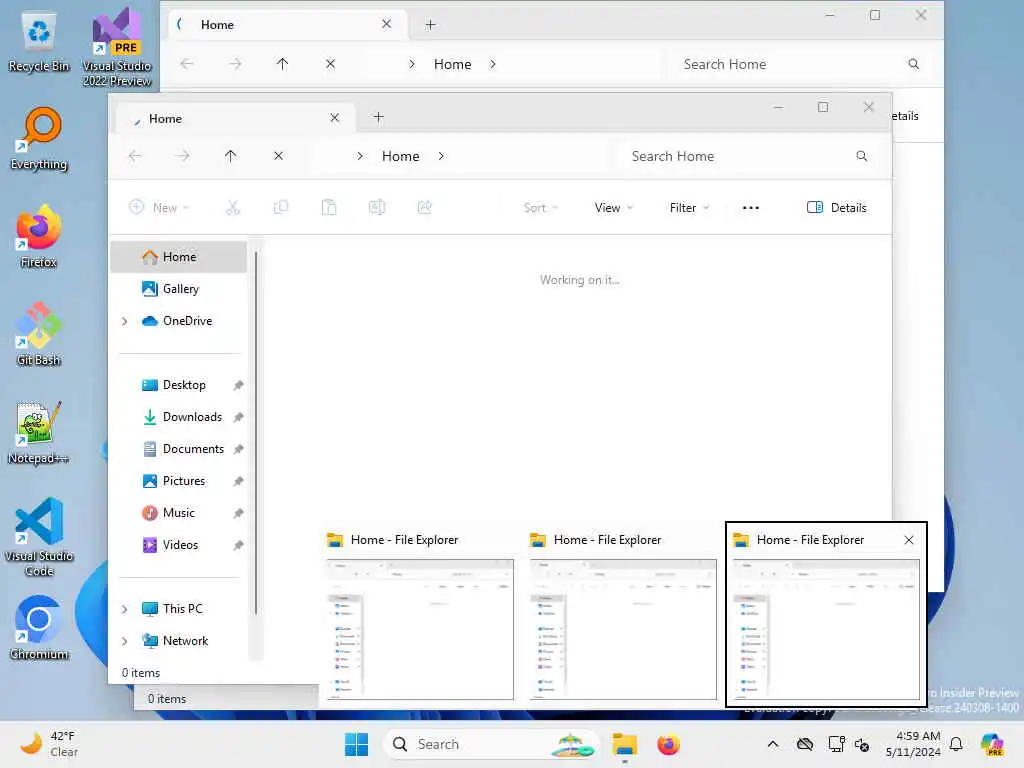Click the taskbar Search box
1024x768 pixels.
coord(491,744)
